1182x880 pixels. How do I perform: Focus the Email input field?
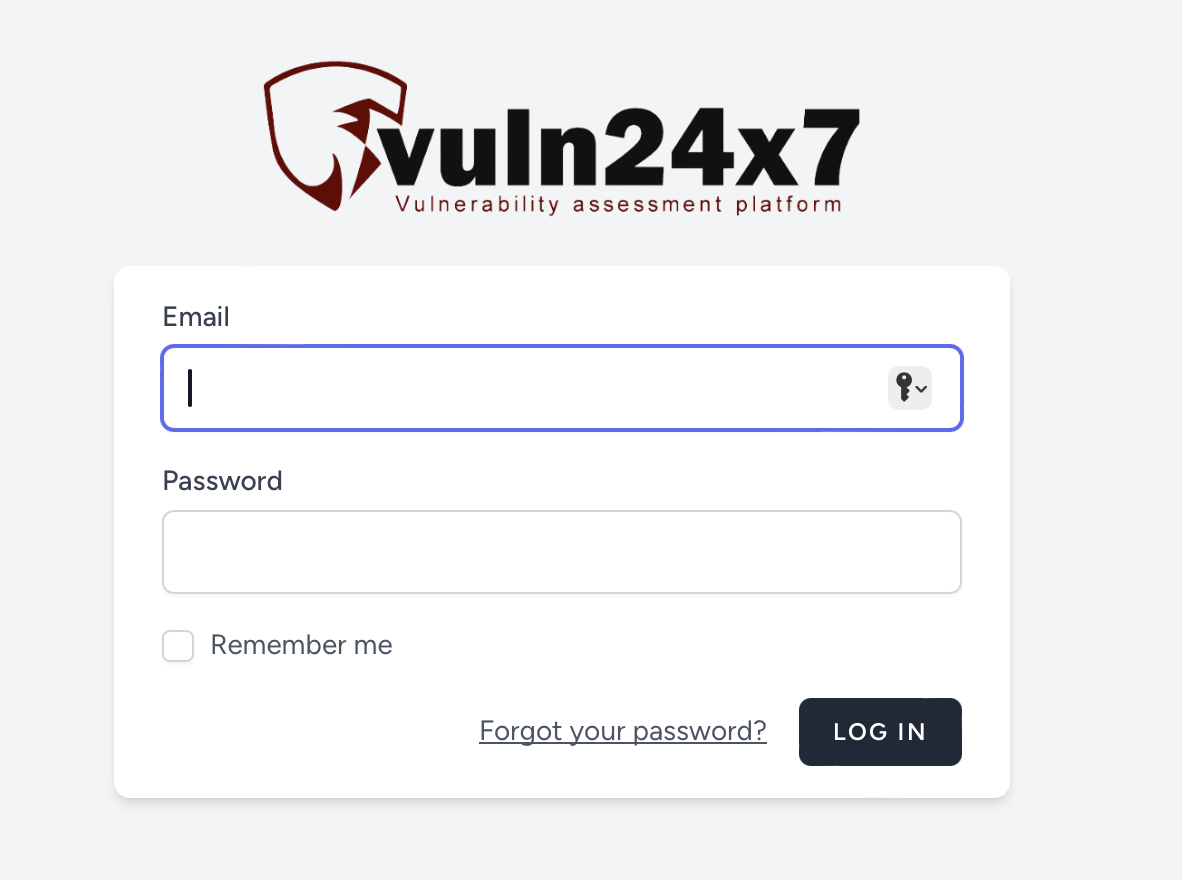tap(562, 388)
